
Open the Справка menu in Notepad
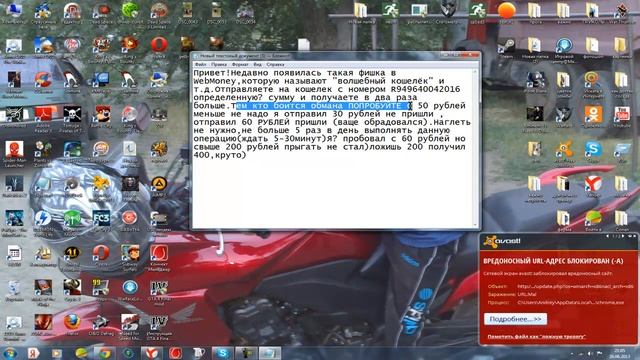tap(275, 64)
